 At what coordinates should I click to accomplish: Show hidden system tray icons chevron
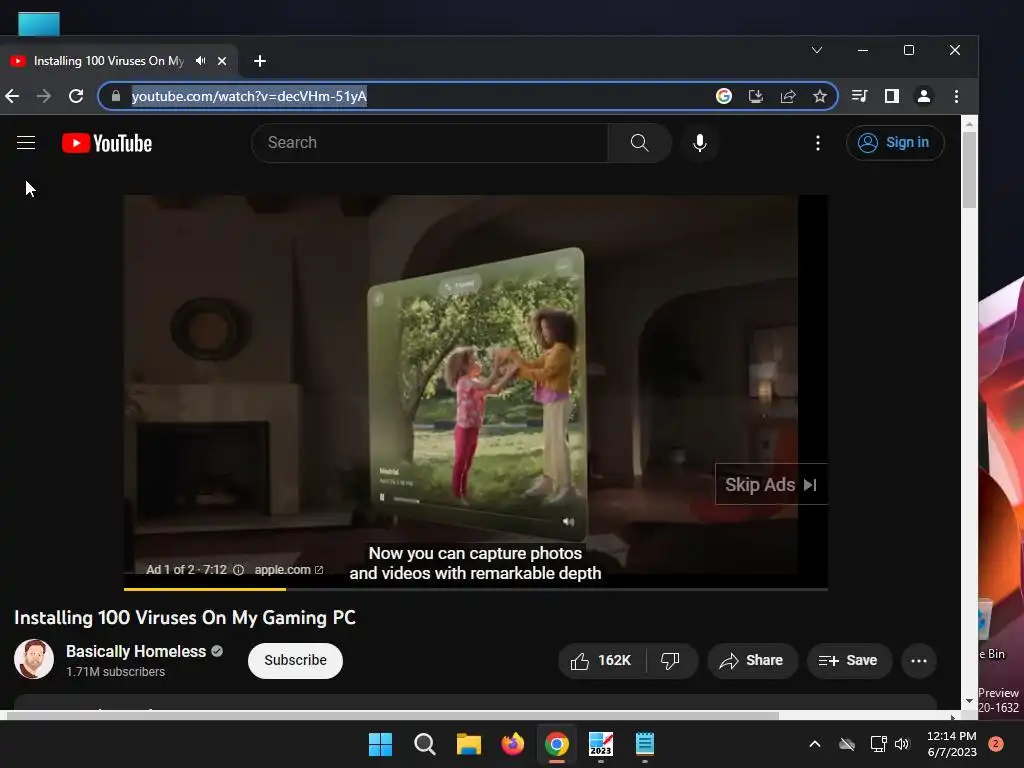click(x=814, y=744)
